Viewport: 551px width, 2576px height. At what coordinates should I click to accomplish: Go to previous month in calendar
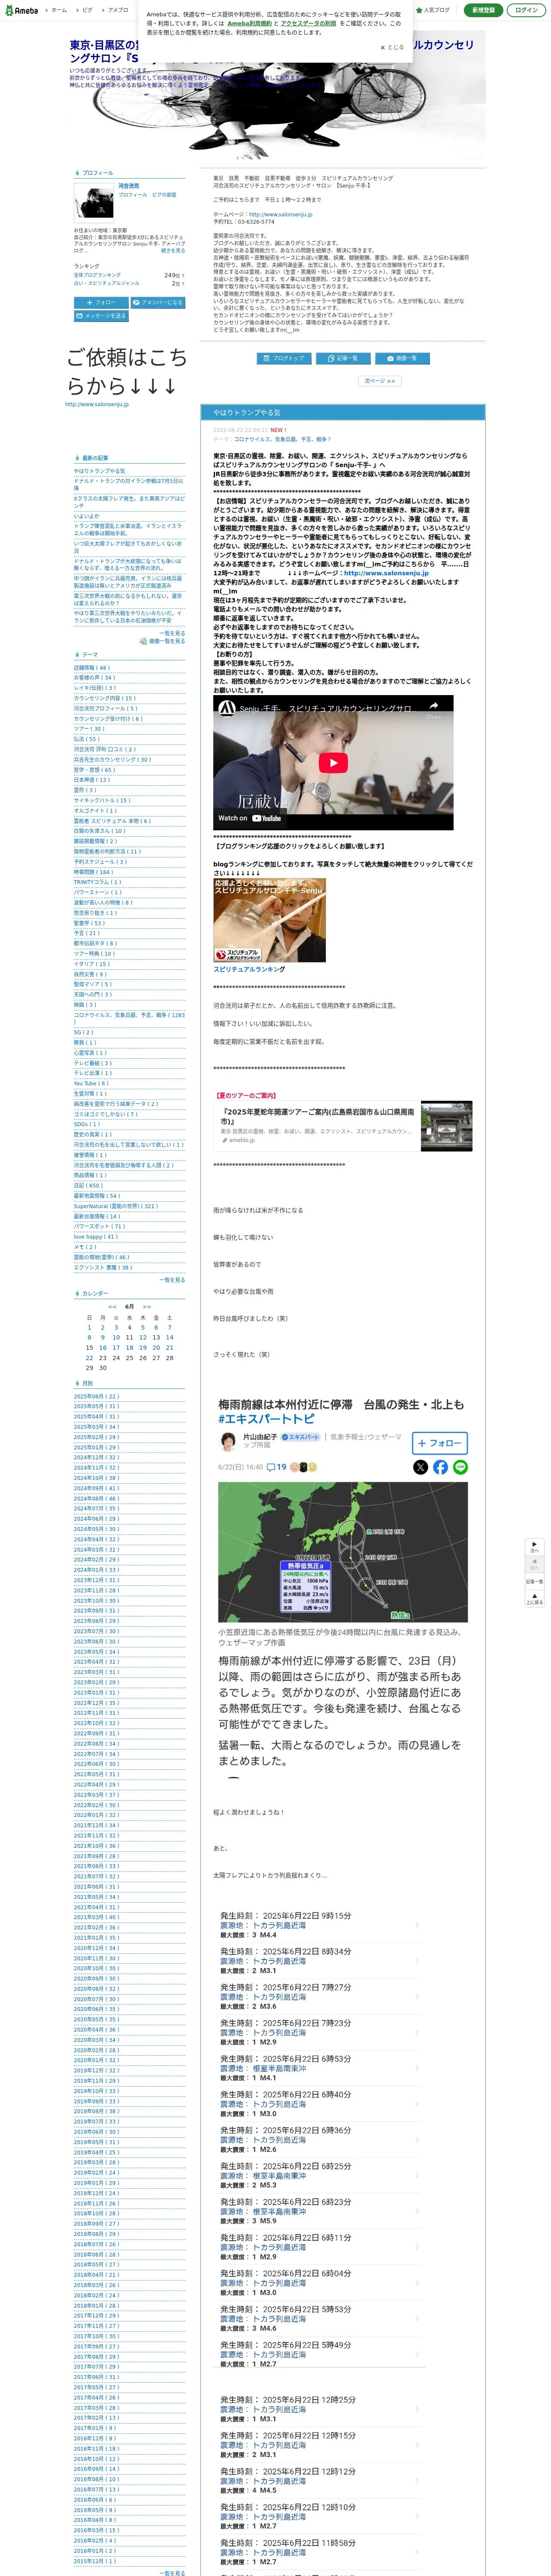[x=112, y=1306]
